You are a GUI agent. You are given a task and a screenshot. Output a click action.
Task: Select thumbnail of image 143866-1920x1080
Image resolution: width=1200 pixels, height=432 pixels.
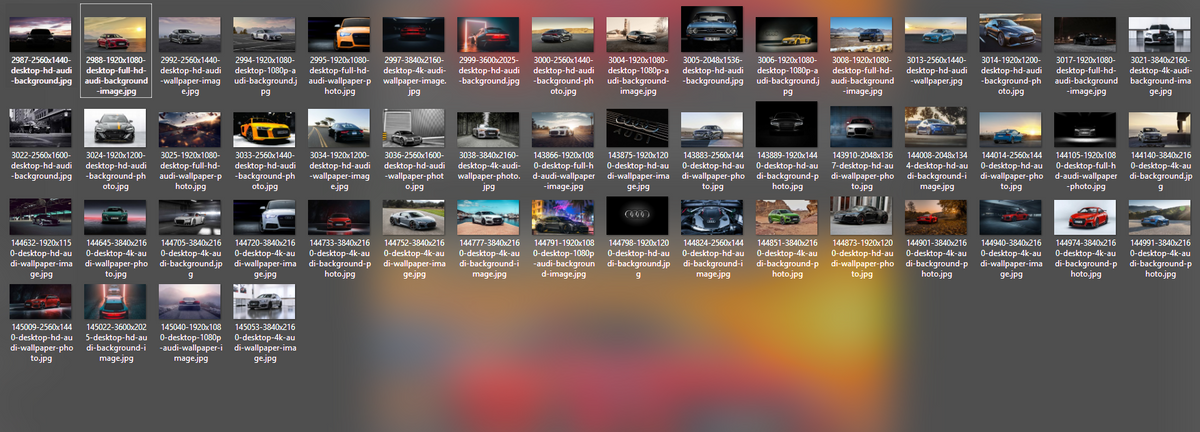pos(564,130)
